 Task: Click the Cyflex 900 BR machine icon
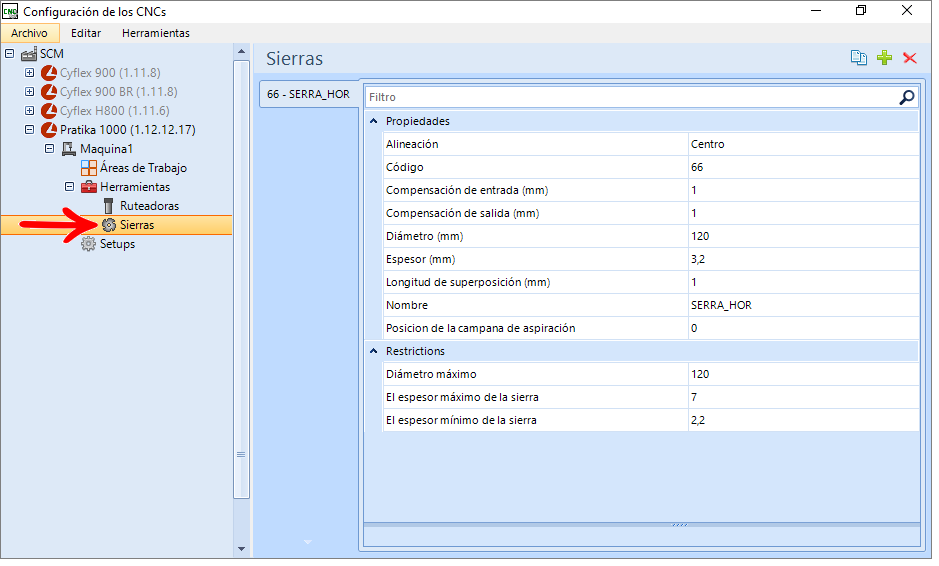tap(49, 92)
